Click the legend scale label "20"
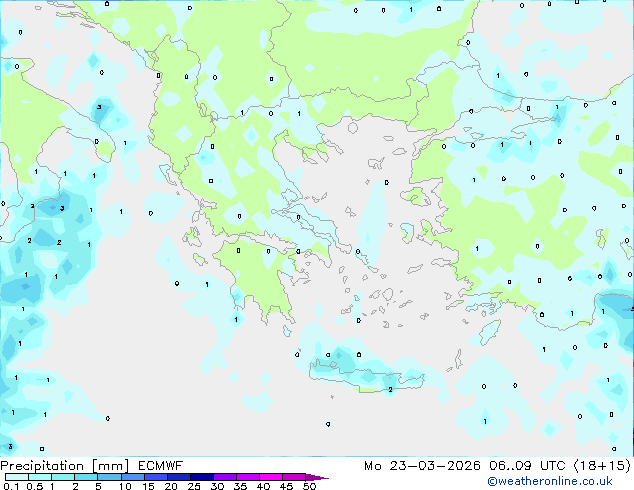This screenshot has height=490, width=634. click(x=171, y=486)
